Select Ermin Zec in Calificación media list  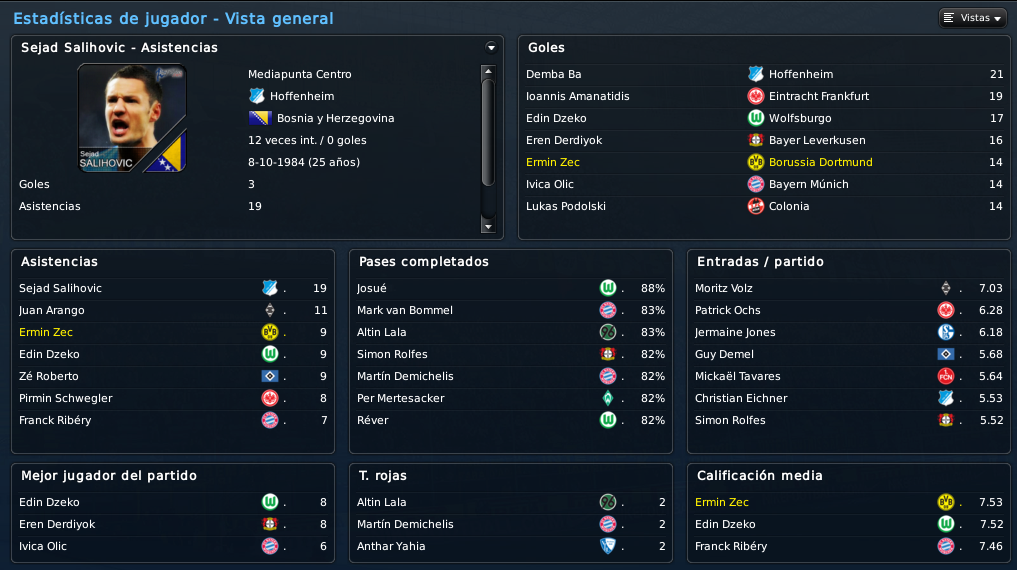coord(721,502)
